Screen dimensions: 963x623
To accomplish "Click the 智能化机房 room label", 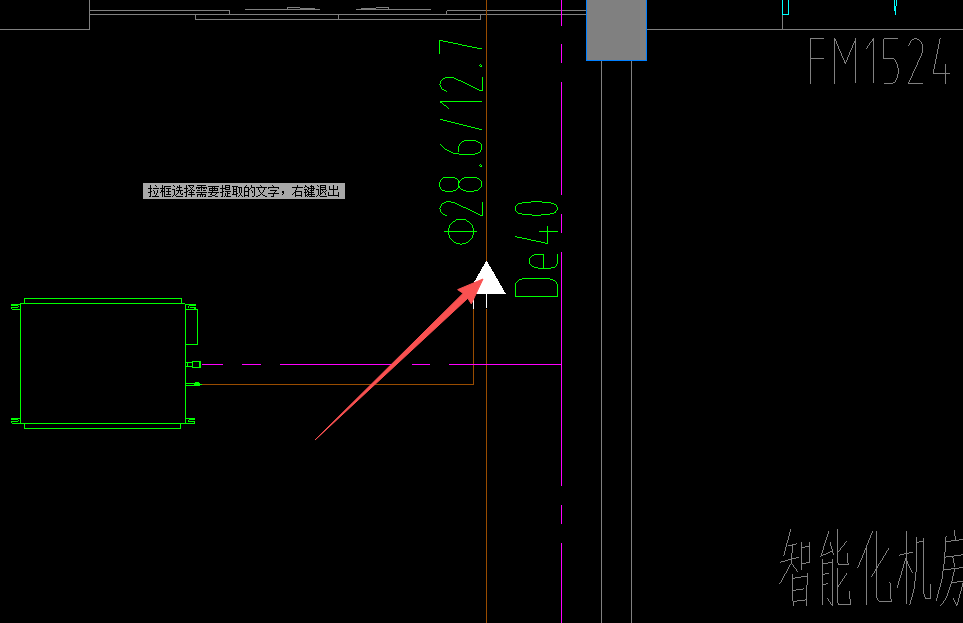I will [871, 567].
